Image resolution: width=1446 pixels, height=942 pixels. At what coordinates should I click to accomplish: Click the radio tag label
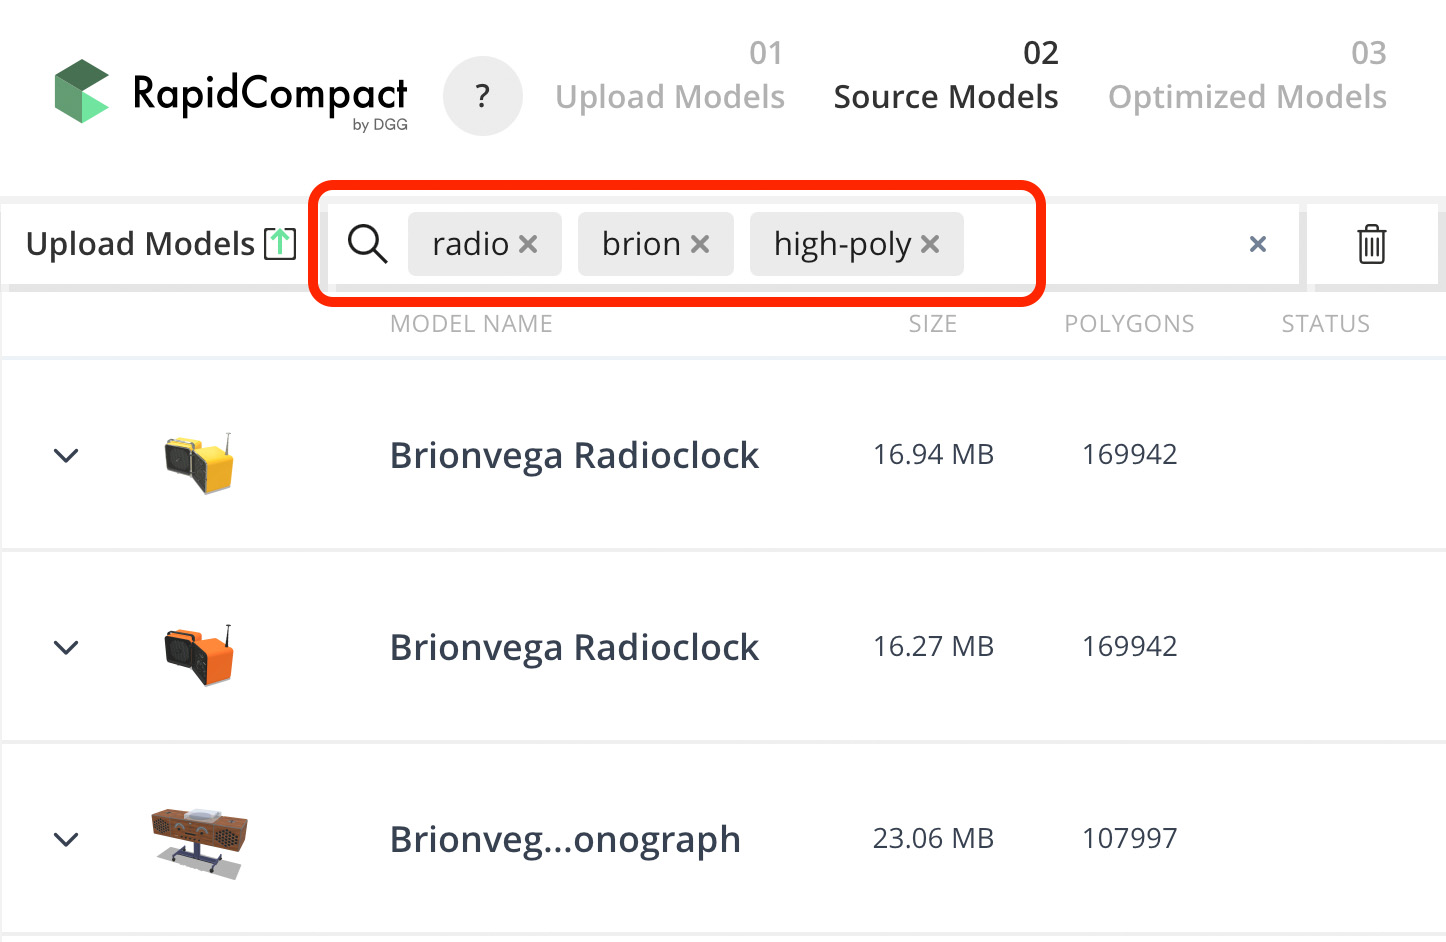470,244
